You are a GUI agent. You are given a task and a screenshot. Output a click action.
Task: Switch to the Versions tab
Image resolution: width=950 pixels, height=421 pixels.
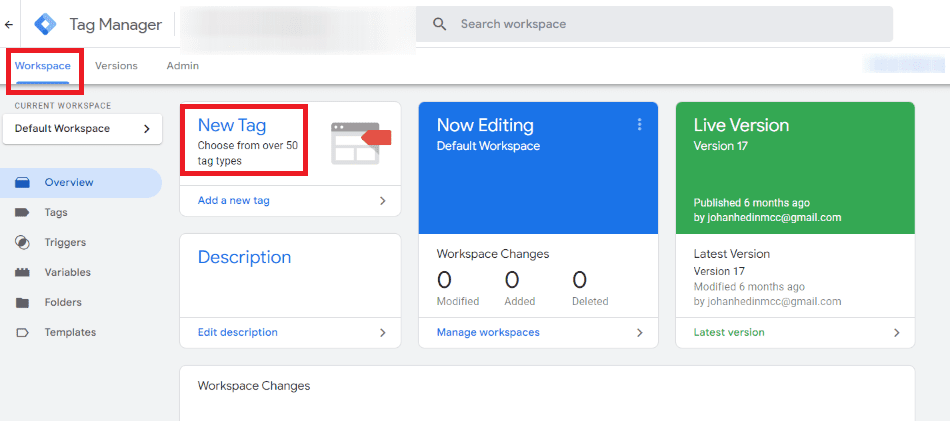(116, 66)
